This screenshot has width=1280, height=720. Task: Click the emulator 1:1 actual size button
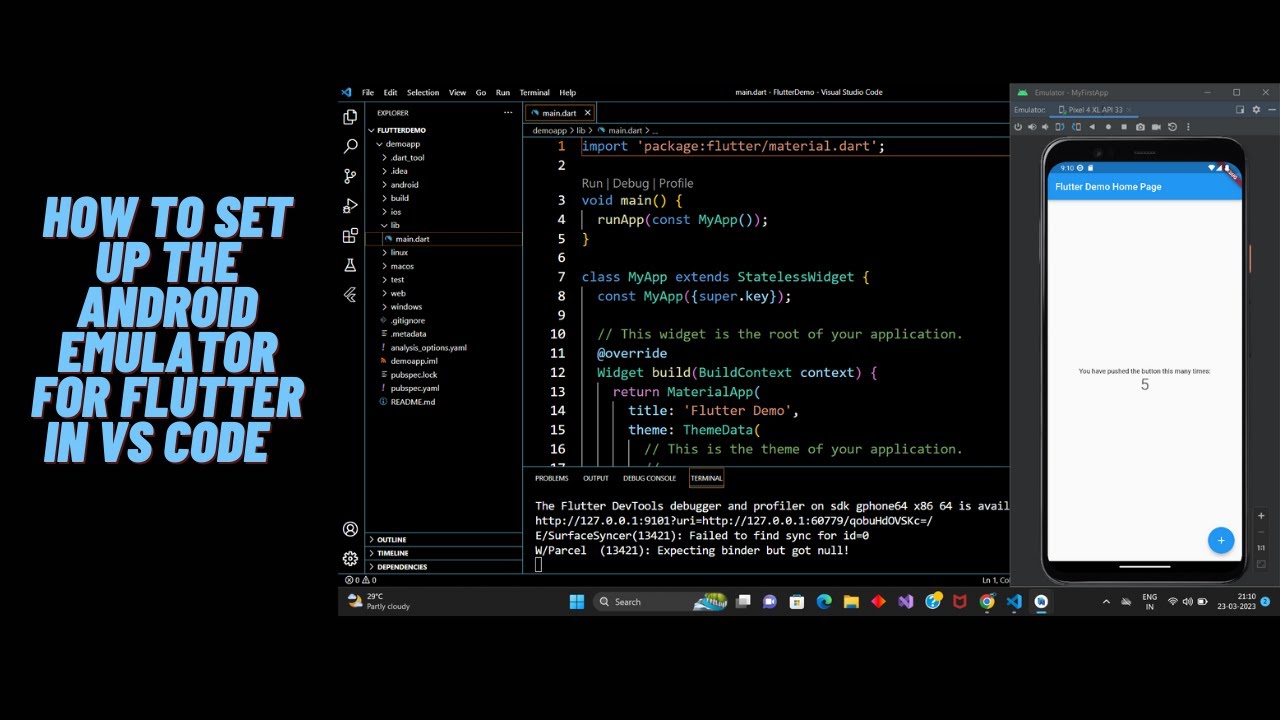1261,548
